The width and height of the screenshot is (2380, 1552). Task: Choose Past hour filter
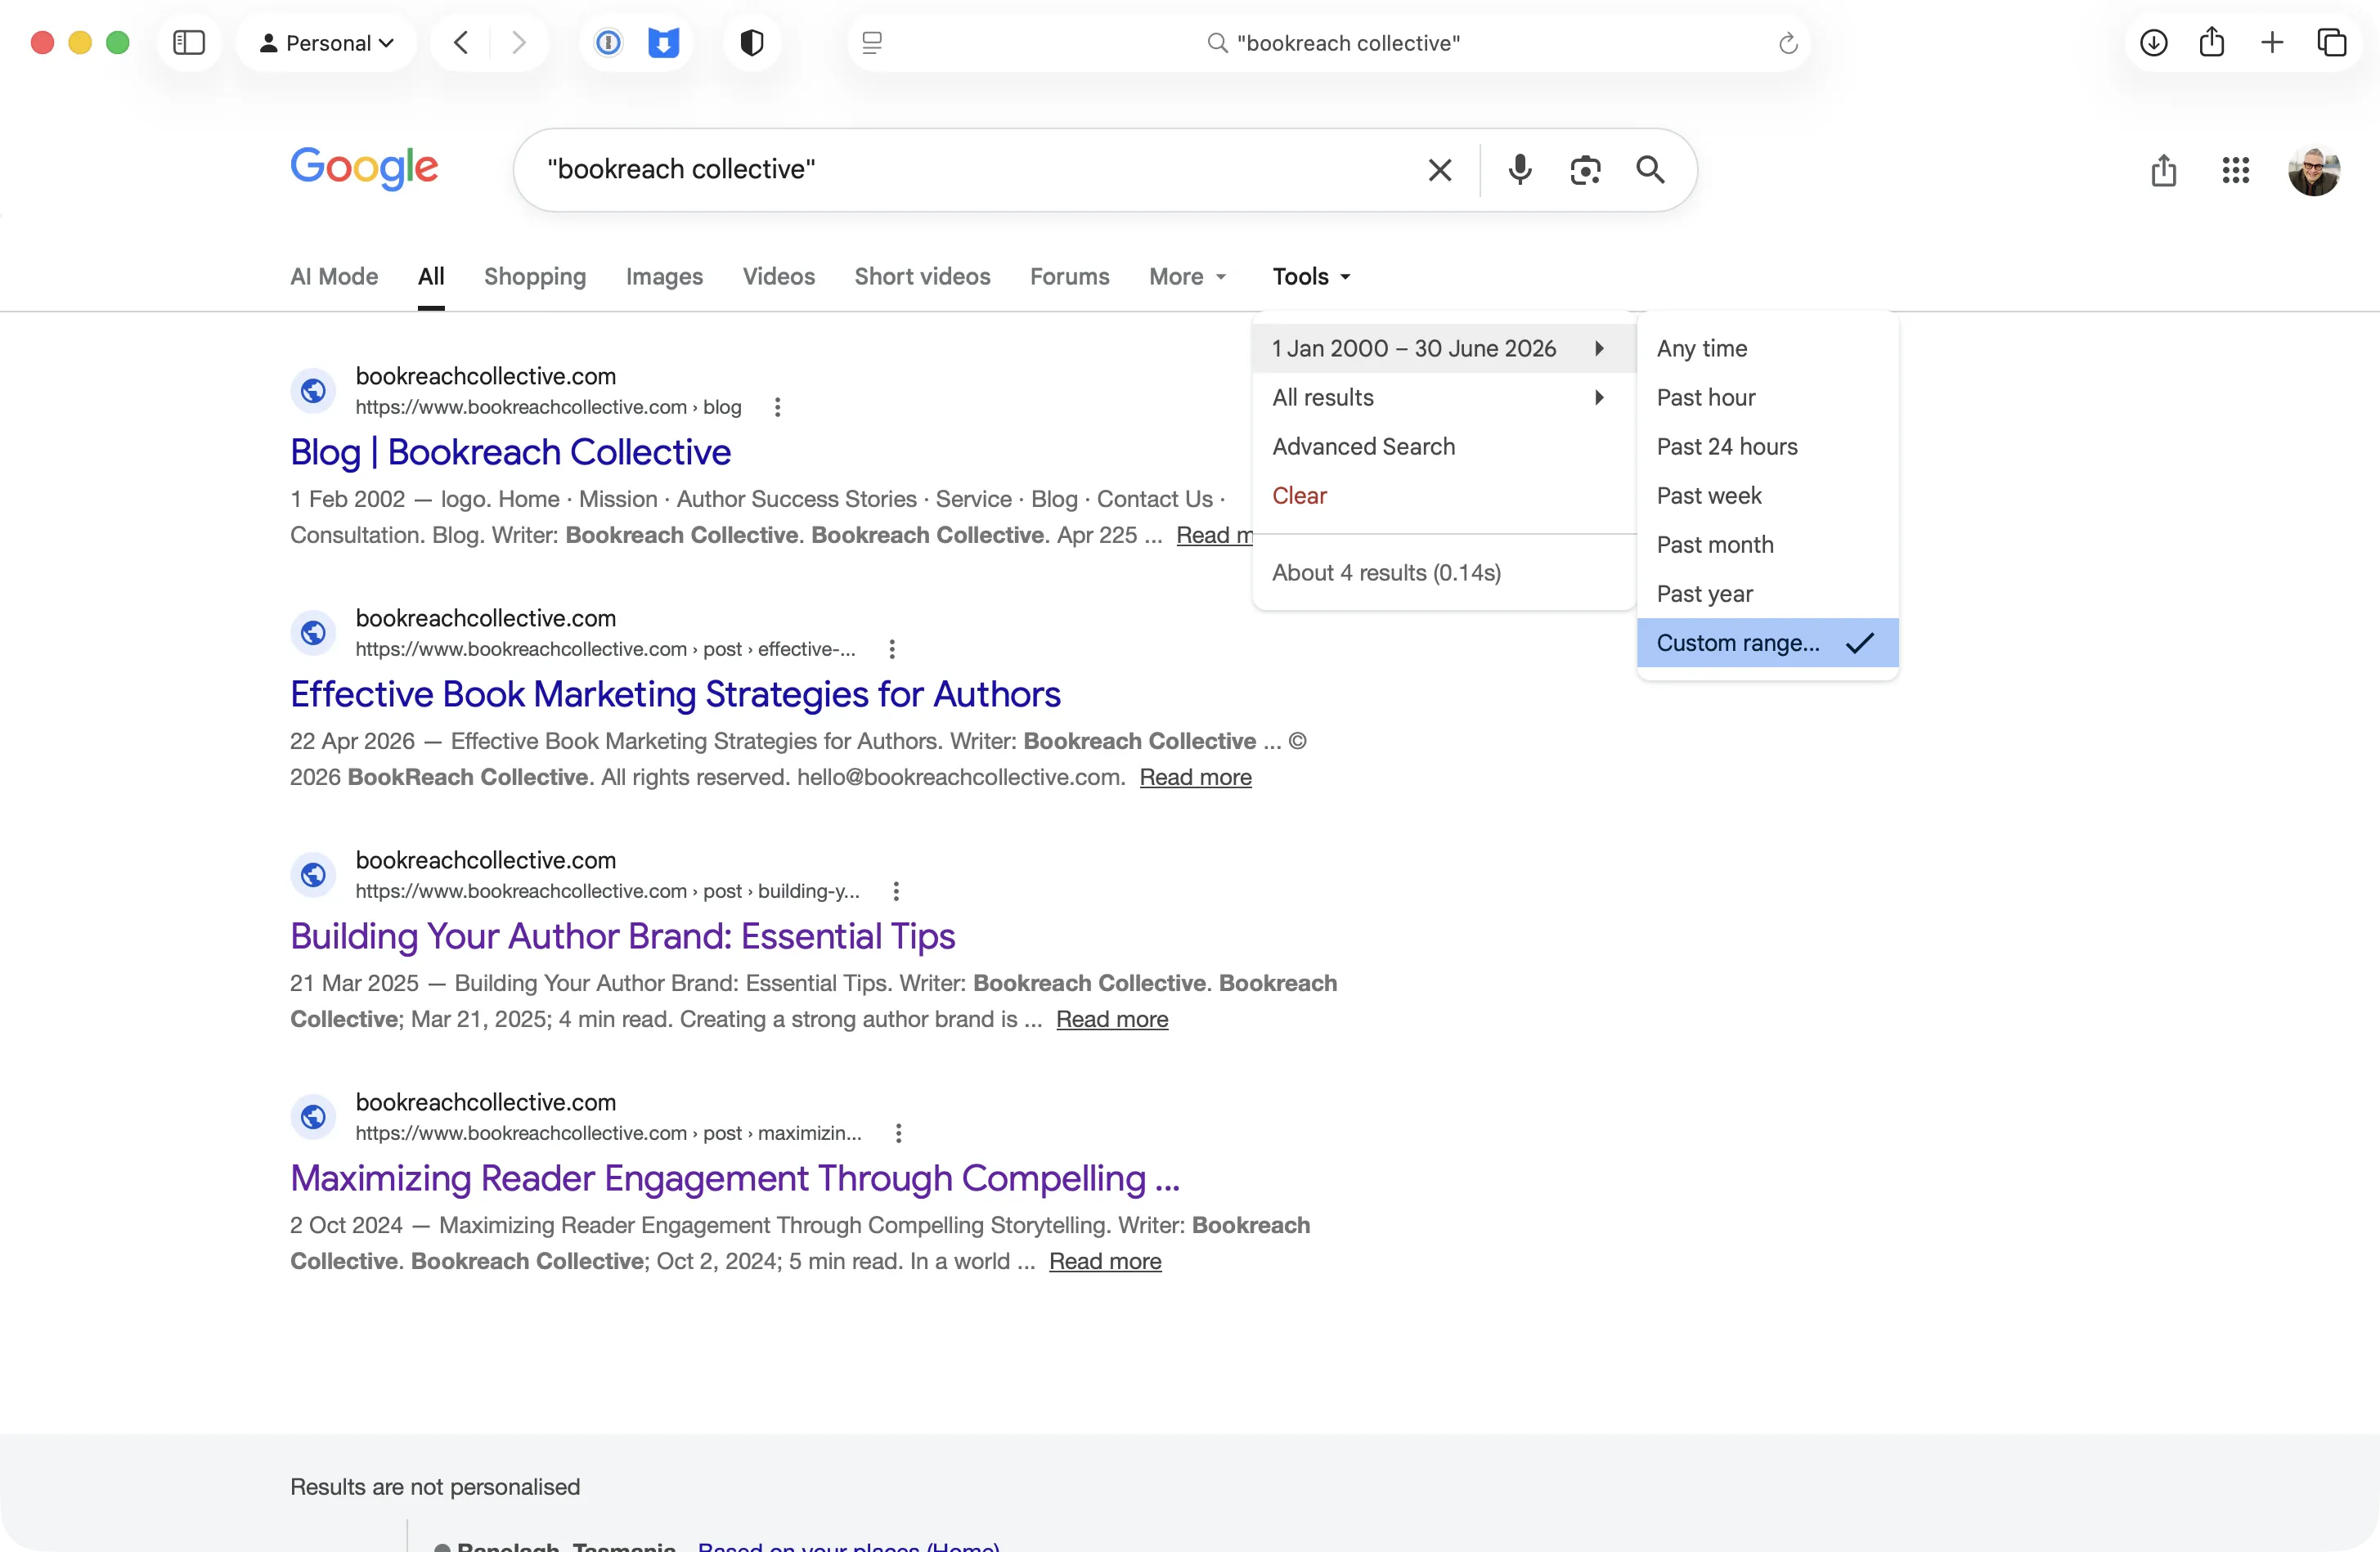tap(1767, 397)
